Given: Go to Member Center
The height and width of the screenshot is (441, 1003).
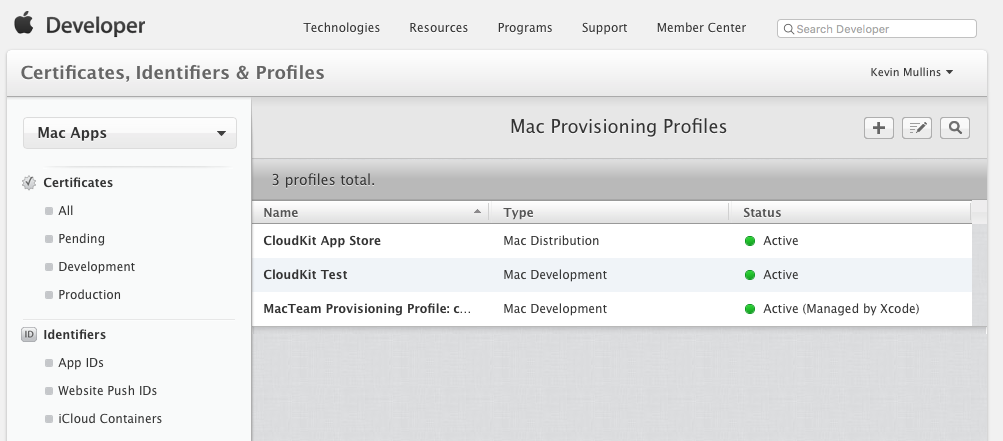Looking at the screenshot, I should (x=701, y=28).
